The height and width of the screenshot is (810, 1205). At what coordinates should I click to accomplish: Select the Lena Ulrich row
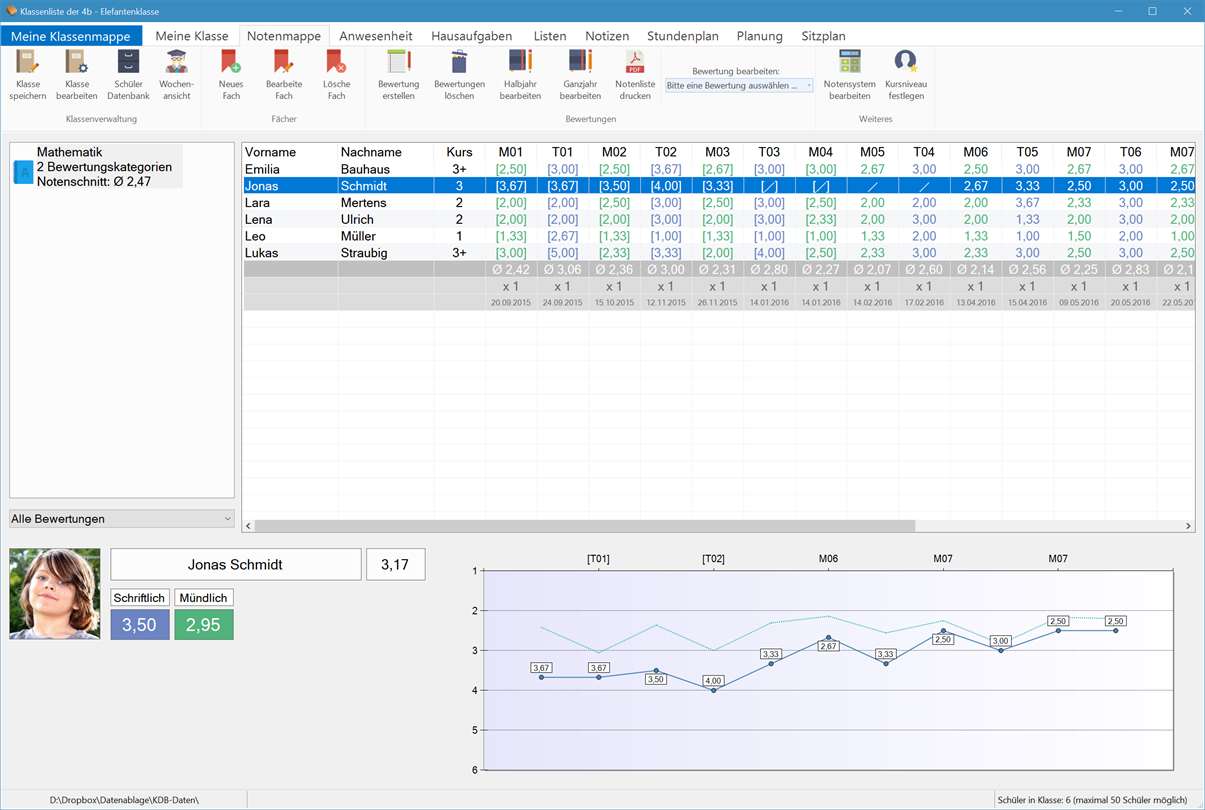pos(718,219)
